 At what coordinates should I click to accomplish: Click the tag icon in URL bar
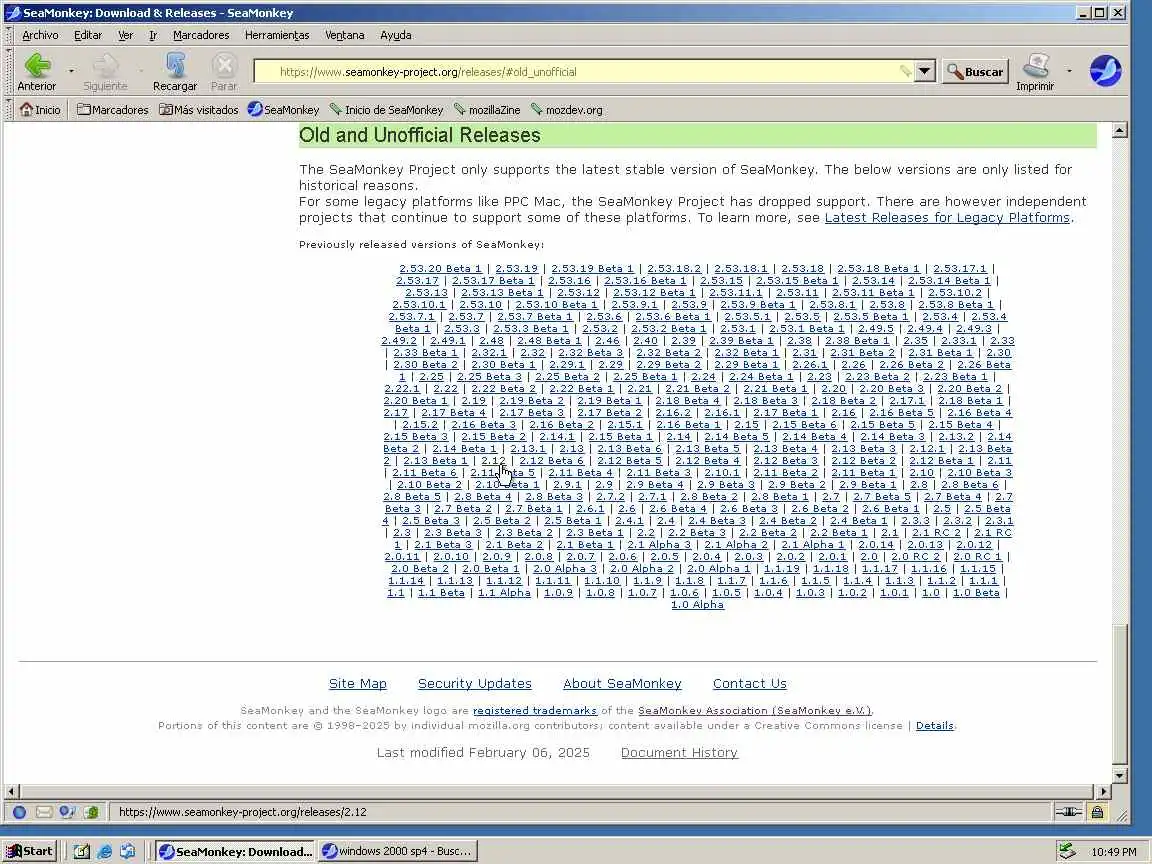905,71
